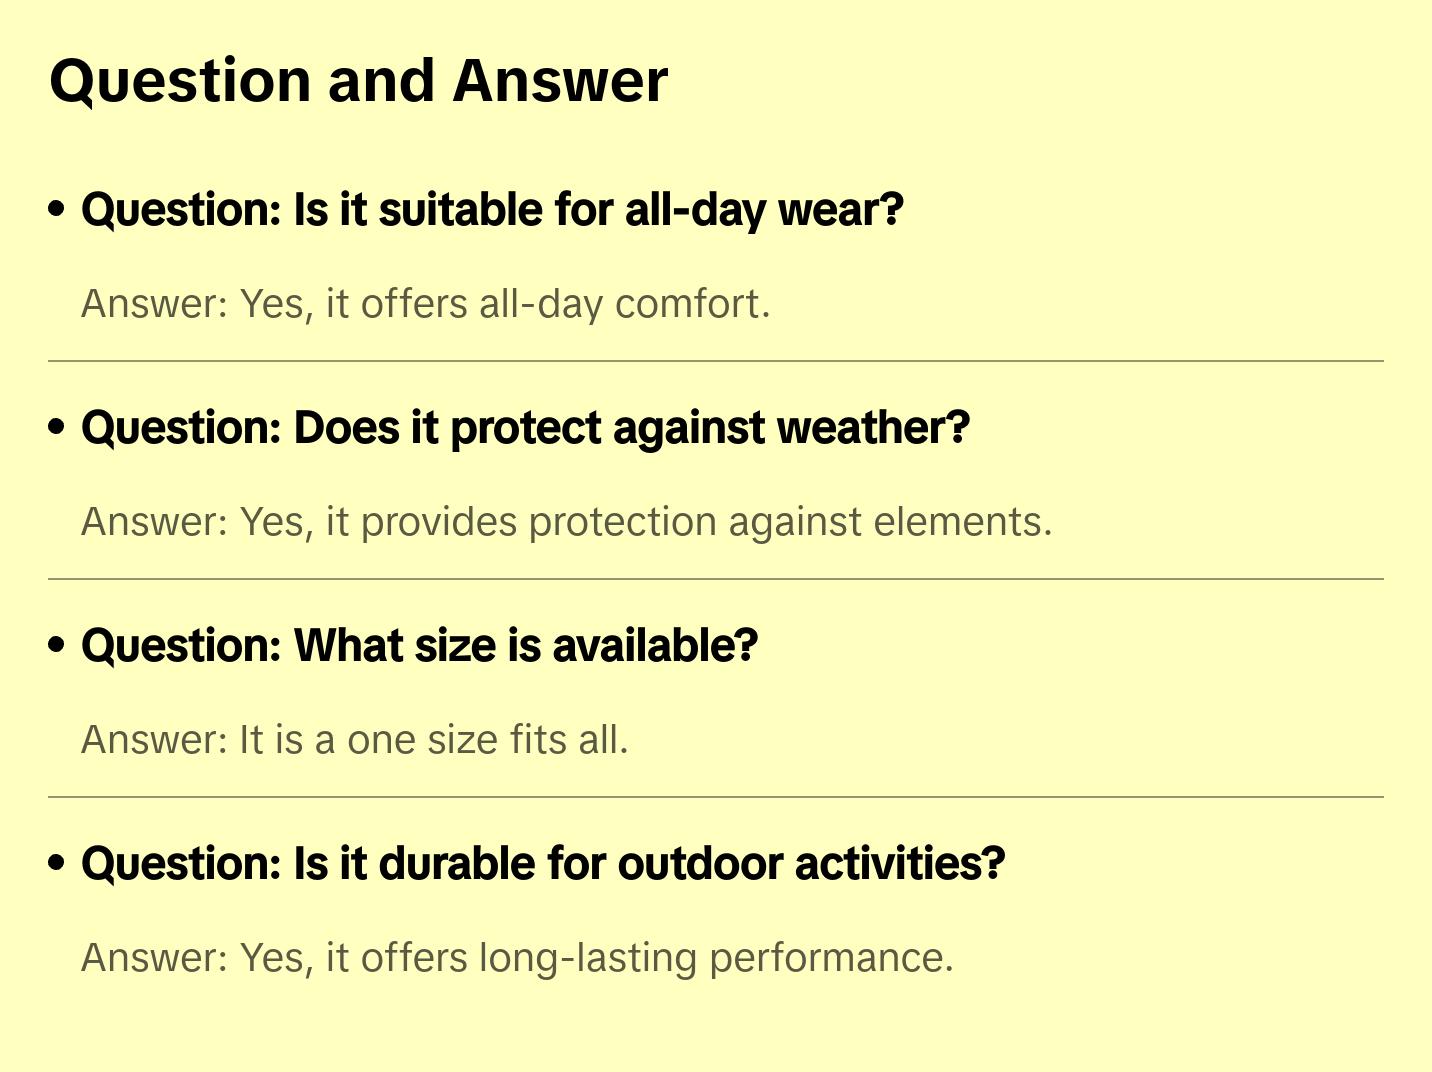Click the "Question:" label of the weather question
The height and width of the screenshot is (1072, 1432).
[182, 428]
